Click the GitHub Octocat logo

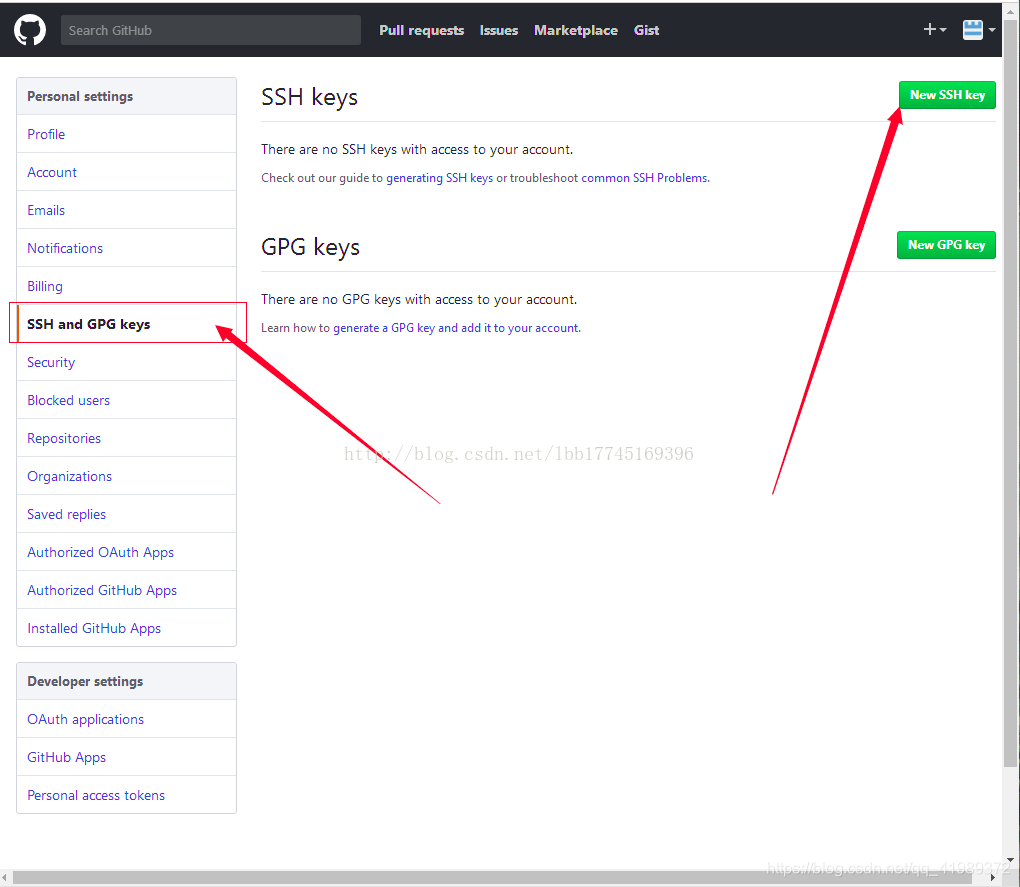[30, 30]
